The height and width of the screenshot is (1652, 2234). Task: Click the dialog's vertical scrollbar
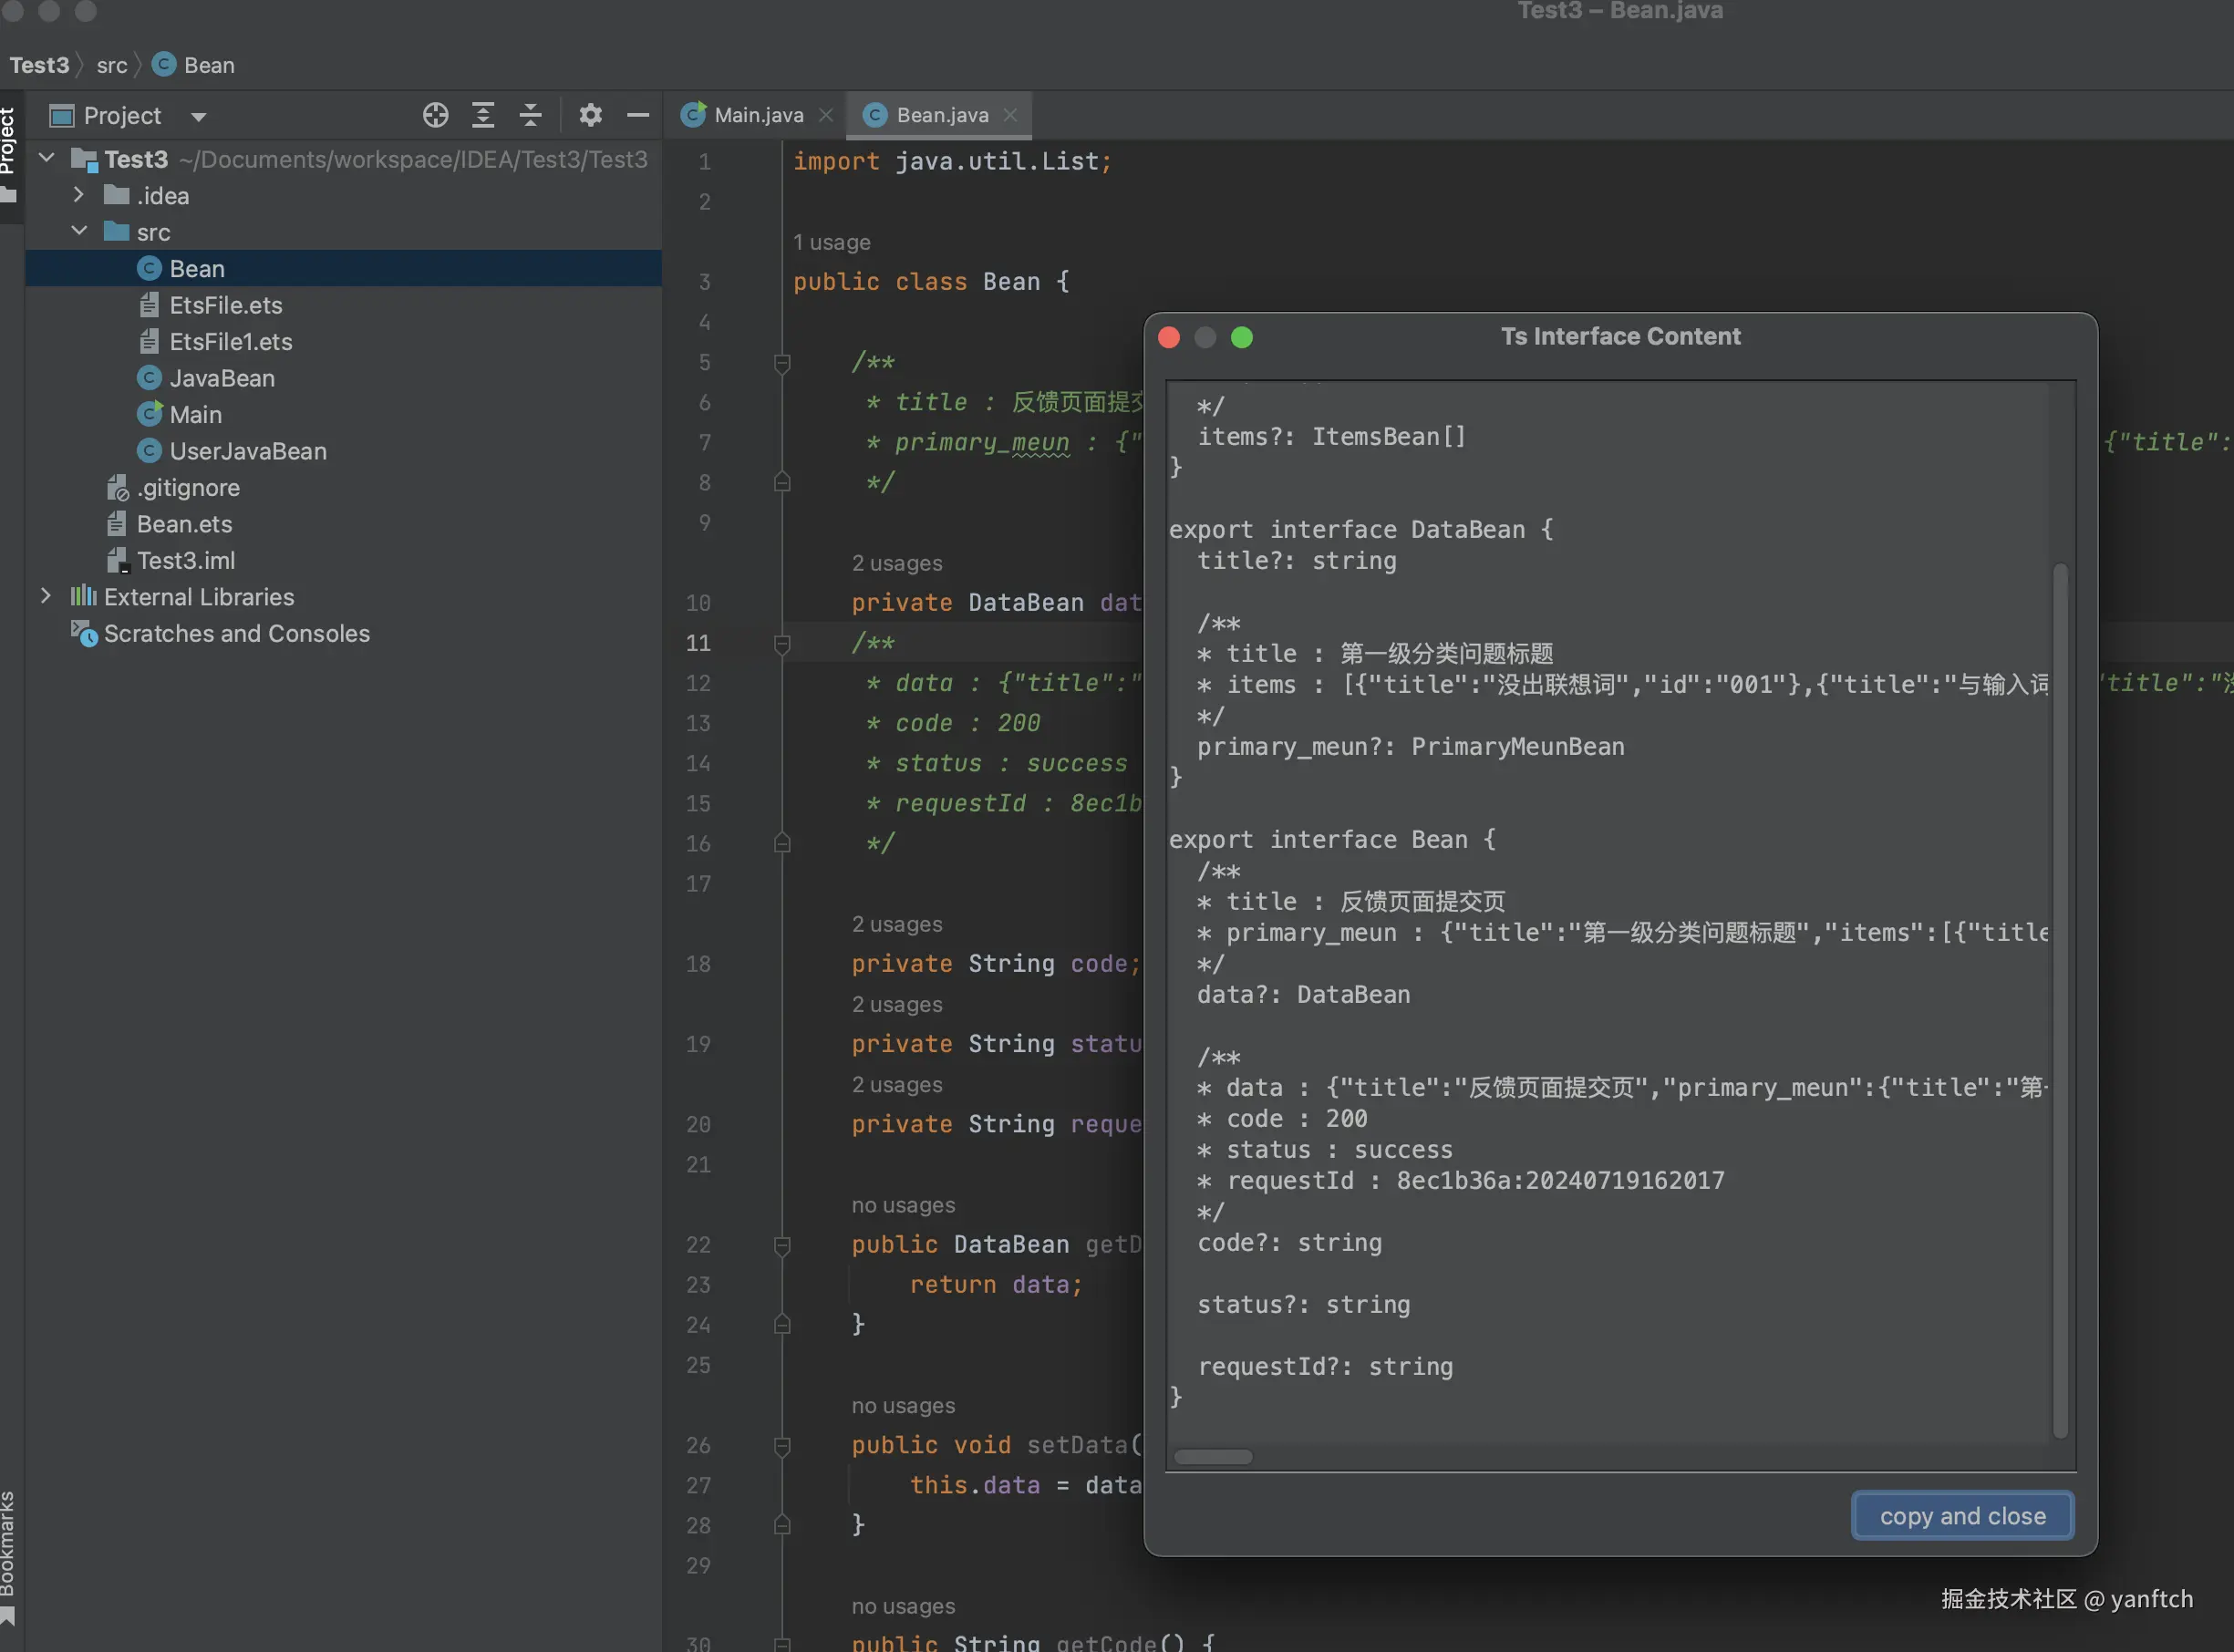click(x=2059, y=1000)
